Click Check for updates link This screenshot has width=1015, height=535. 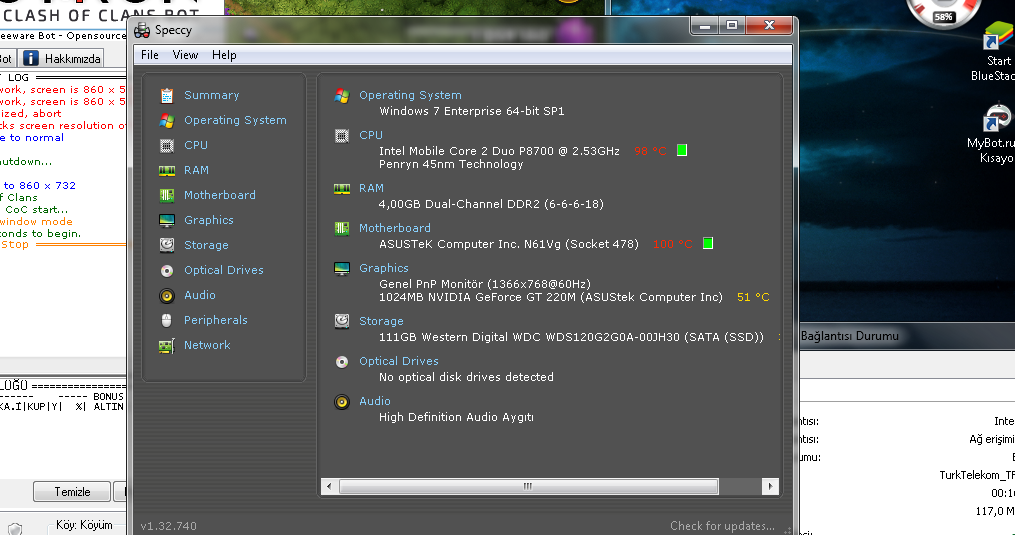point(722,526)
